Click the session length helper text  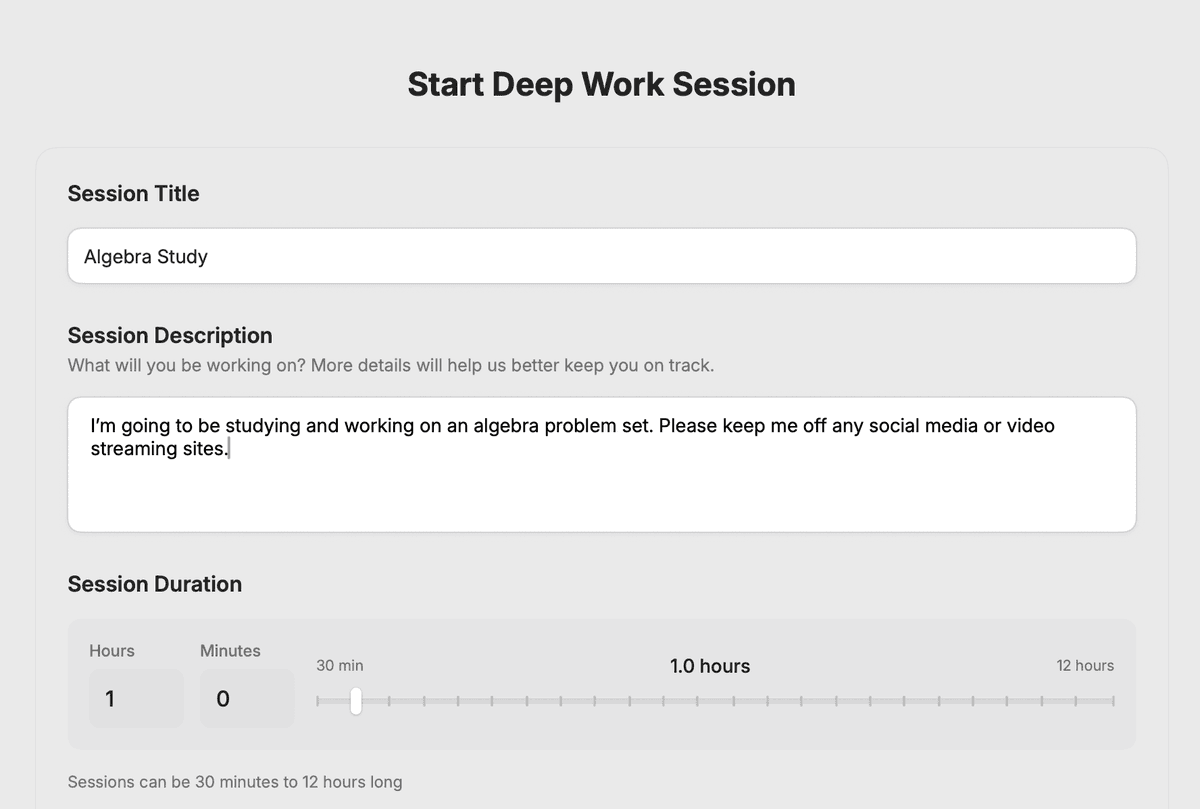click(235, 782)
